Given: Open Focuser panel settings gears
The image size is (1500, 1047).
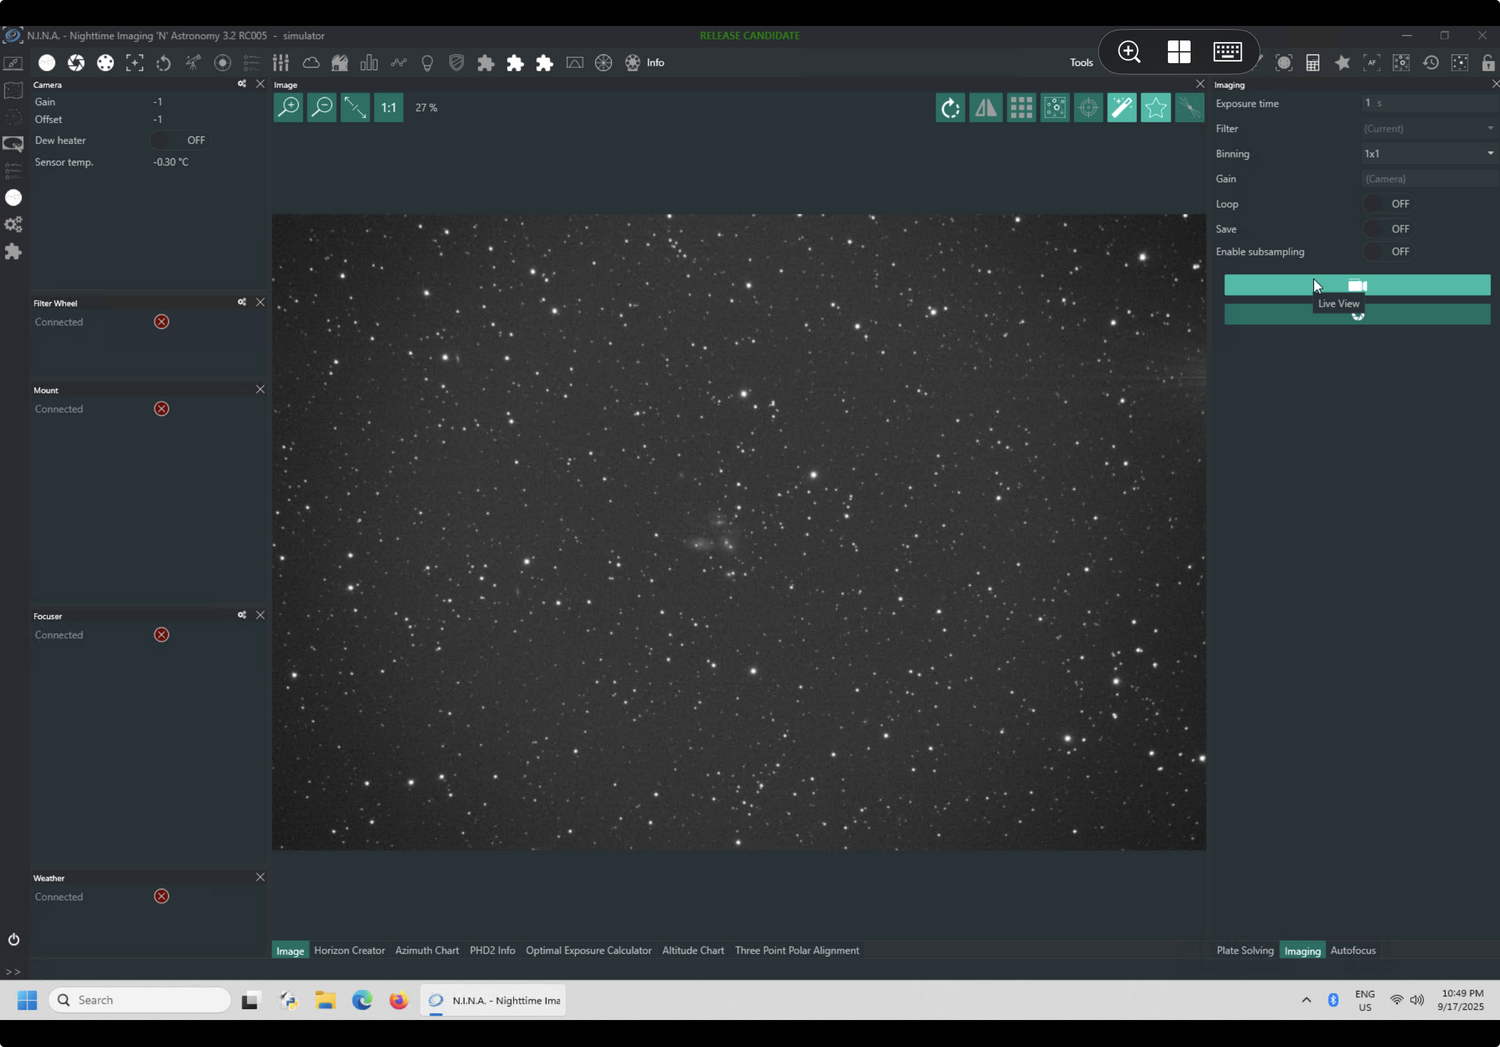Looking at the screenshot, I should (x=242, y=615).
